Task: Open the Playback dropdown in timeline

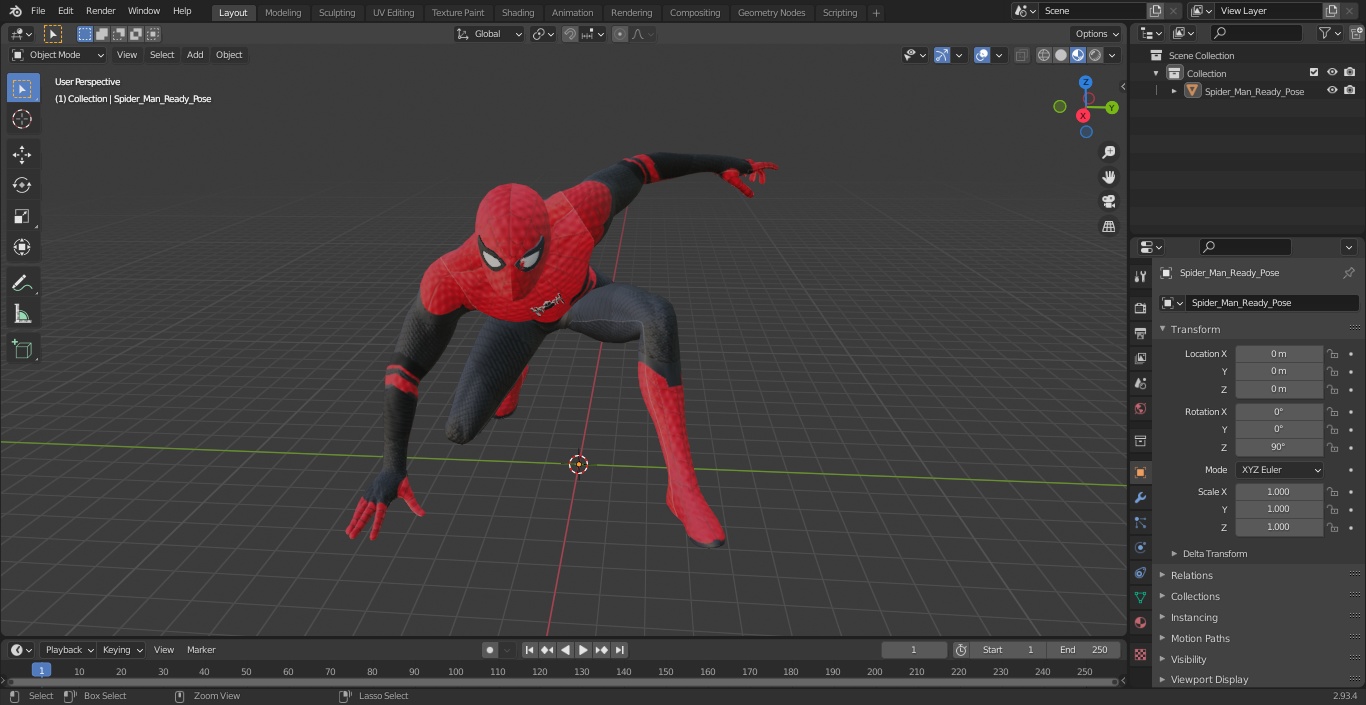Action: coord(68,650)
